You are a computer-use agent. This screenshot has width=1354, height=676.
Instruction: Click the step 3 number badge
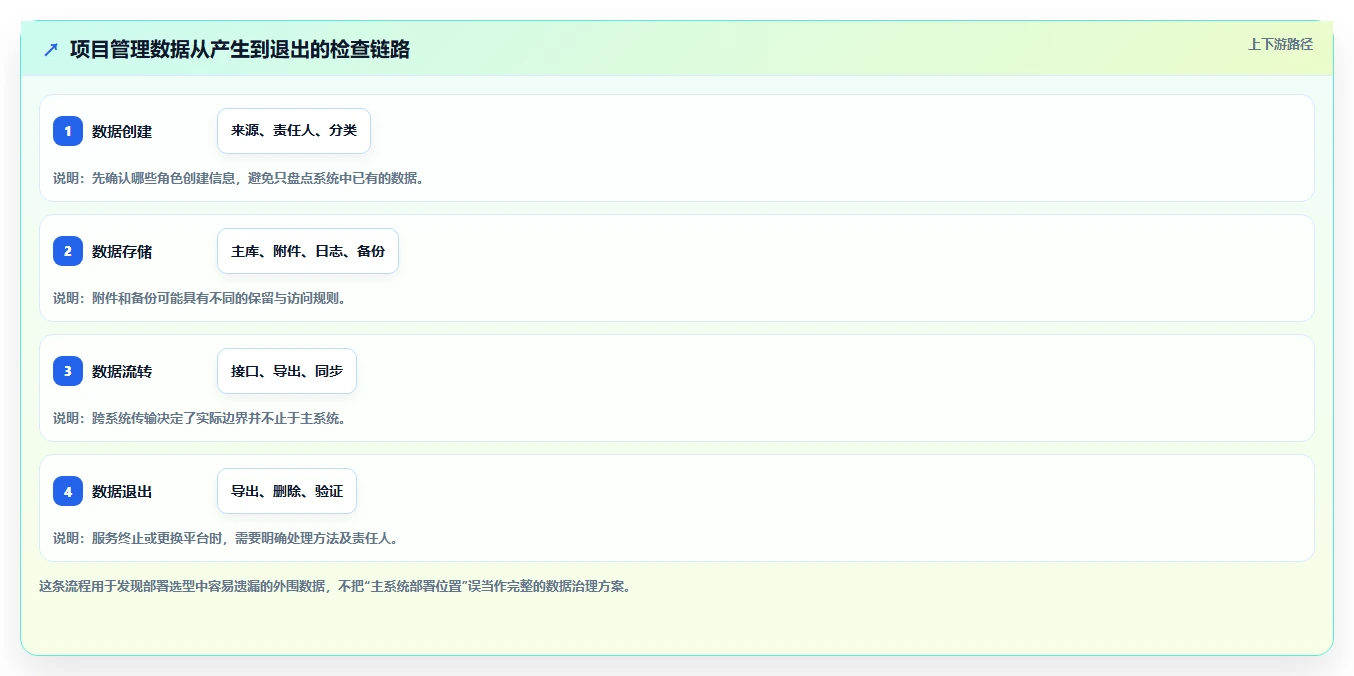(68, 371)
